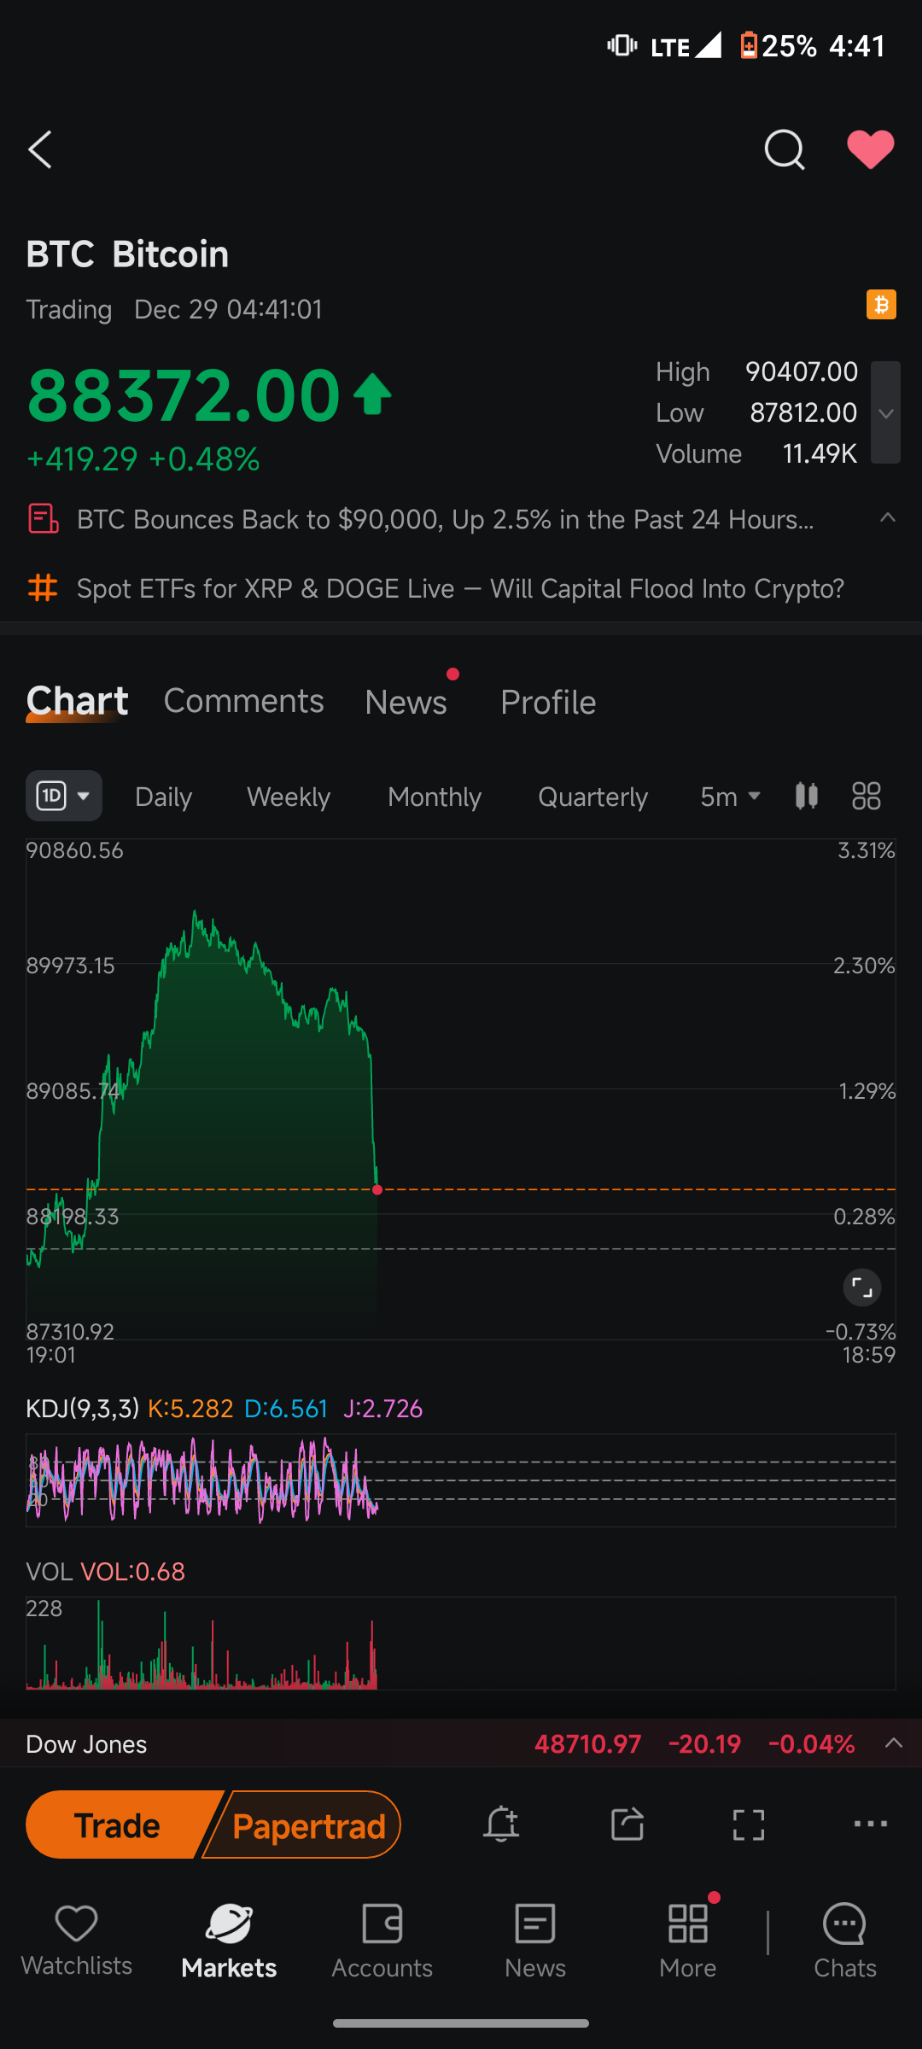Screen dimensions: 922x2049
Task: Select the Daily chart interval
Action: click(163, 797)
